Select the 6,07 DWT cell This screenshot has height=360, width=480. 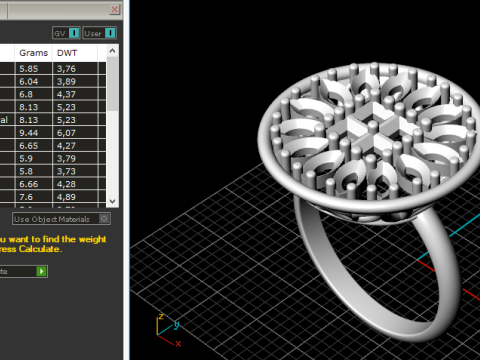(x=75, y=133)
